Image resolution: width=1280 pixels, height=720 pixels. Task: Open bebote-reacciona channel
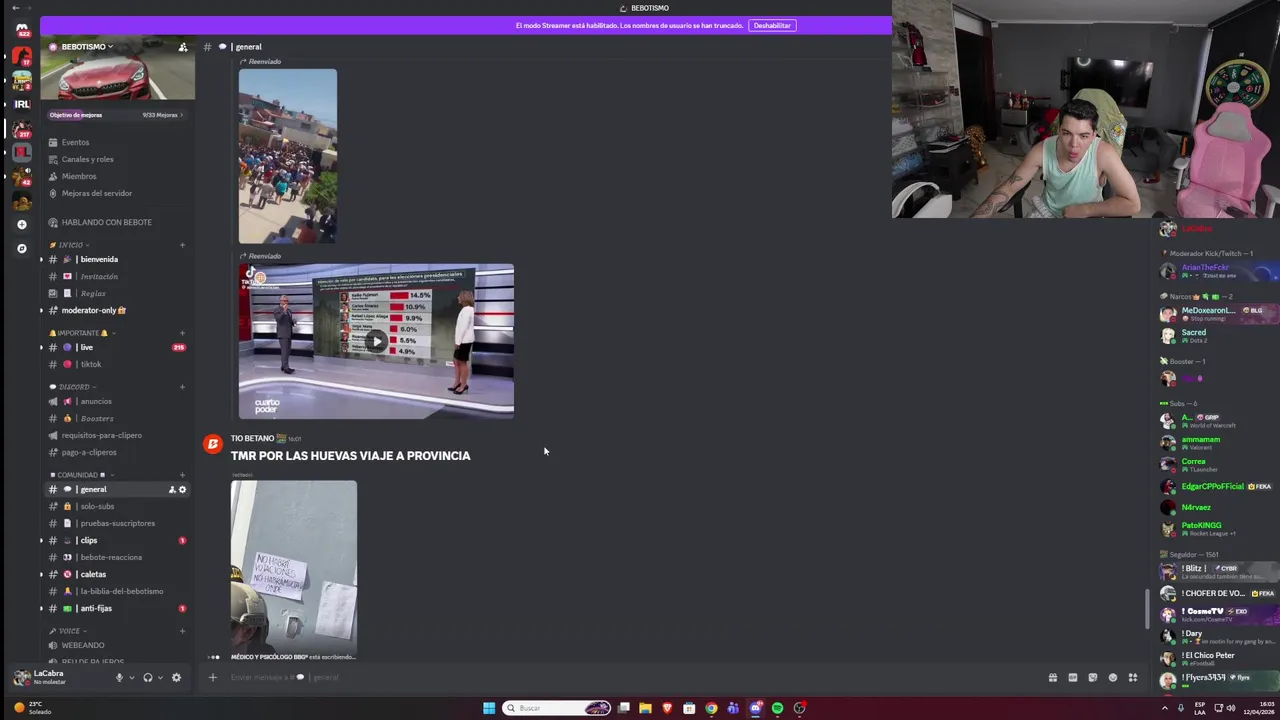(118, 557)
